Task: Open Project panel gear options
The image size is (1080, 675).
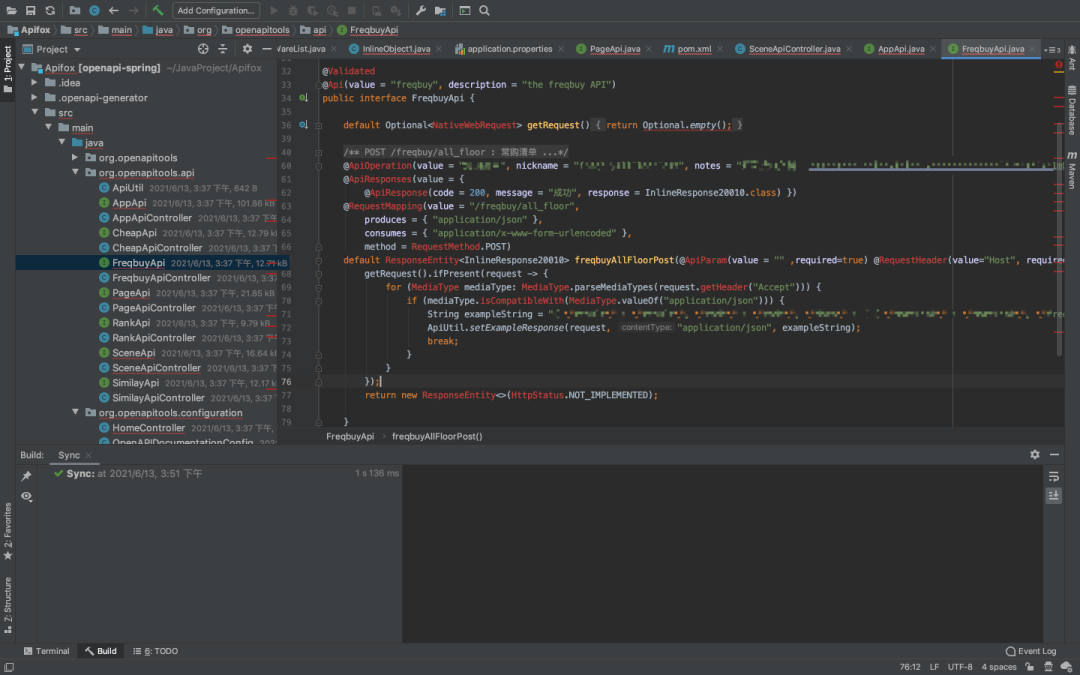Action: (x=247, y=48)
